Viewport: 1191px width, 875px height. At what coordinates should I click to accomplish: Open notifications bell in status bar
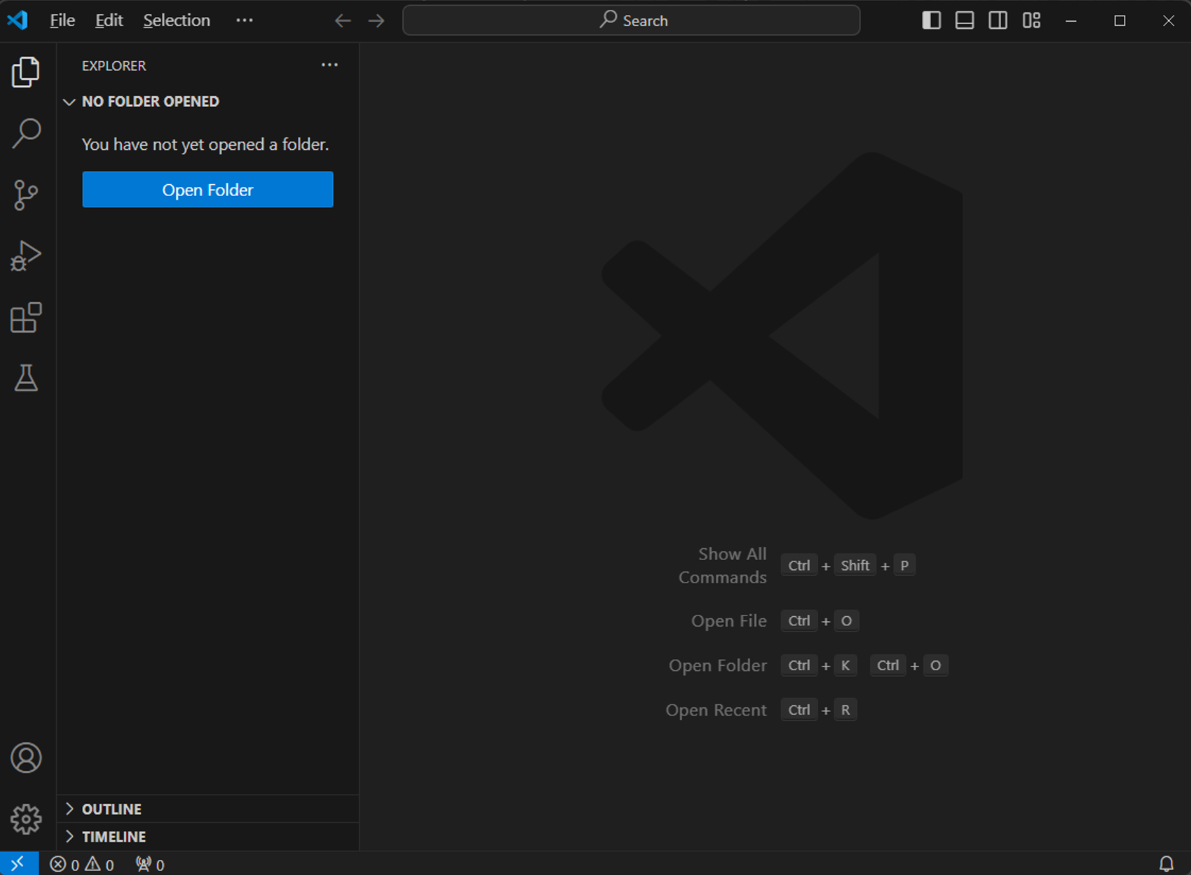pyautogui.click(x=1166, y=864)
